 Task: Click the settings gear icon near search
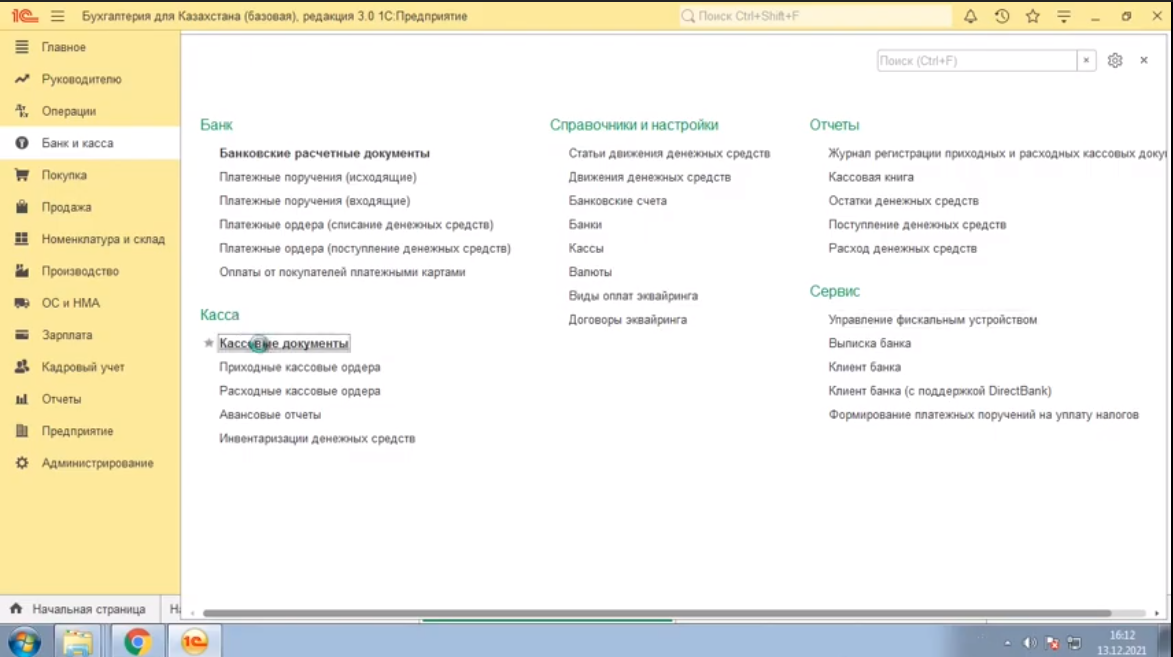(1115, 61)
